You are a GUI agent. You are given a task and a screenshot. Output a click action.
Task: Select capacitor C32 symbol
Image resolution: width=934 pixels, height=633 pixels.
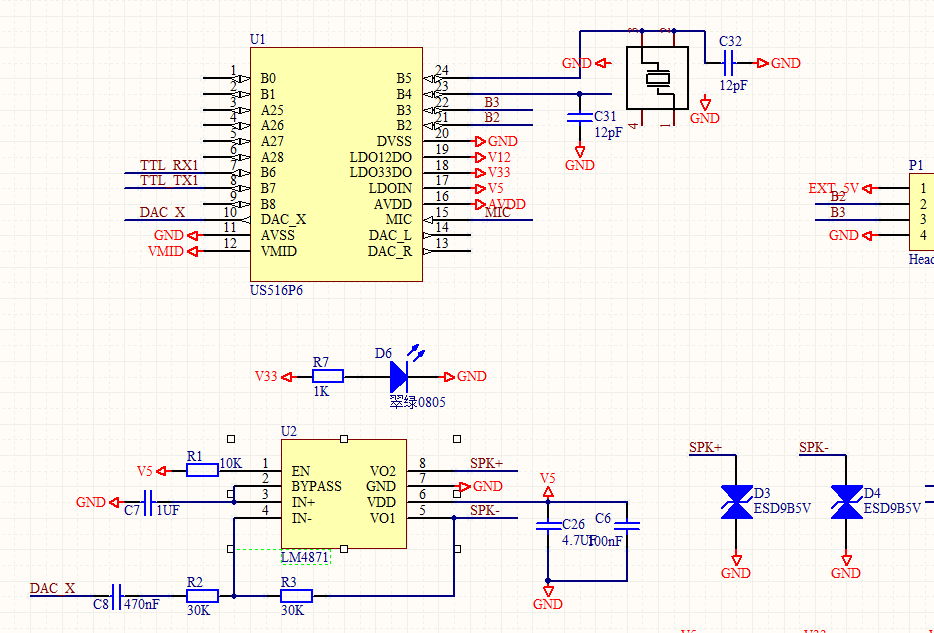pyautogui.click(x=729, y=63)
